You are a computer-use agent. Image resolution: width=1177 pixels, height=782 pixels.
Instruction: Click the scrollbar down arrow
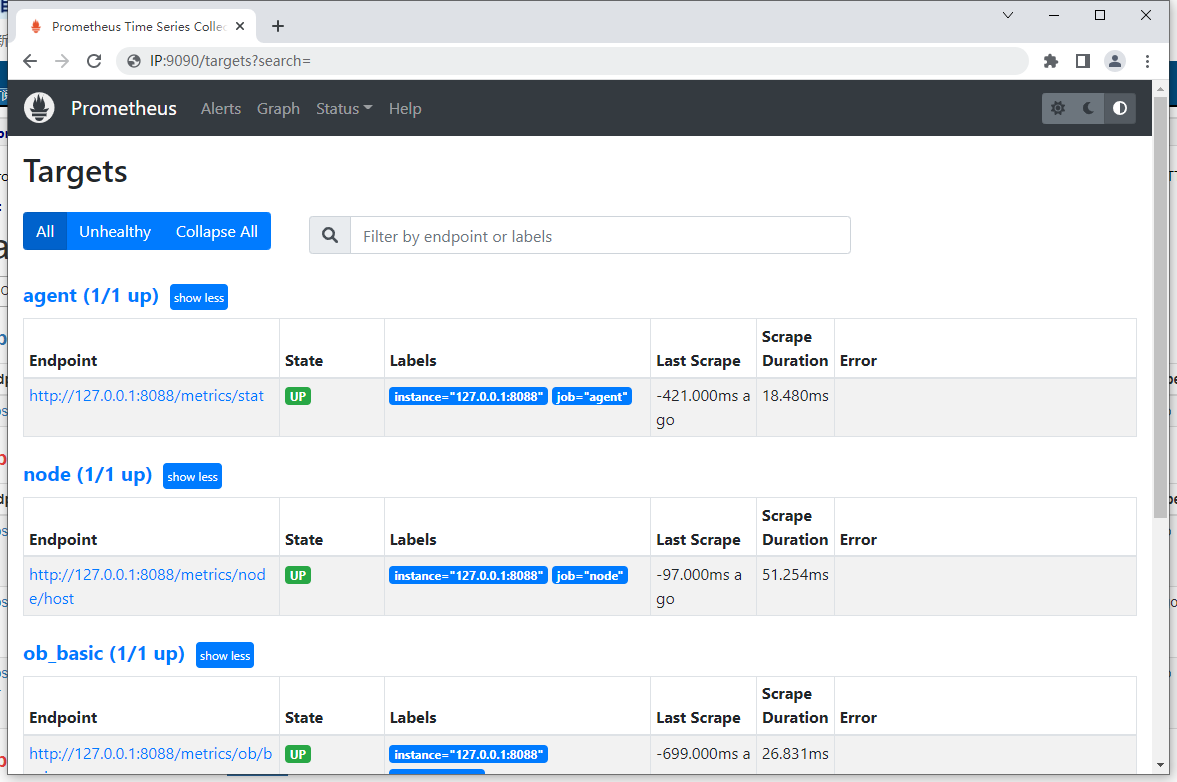click(1160, 765)
